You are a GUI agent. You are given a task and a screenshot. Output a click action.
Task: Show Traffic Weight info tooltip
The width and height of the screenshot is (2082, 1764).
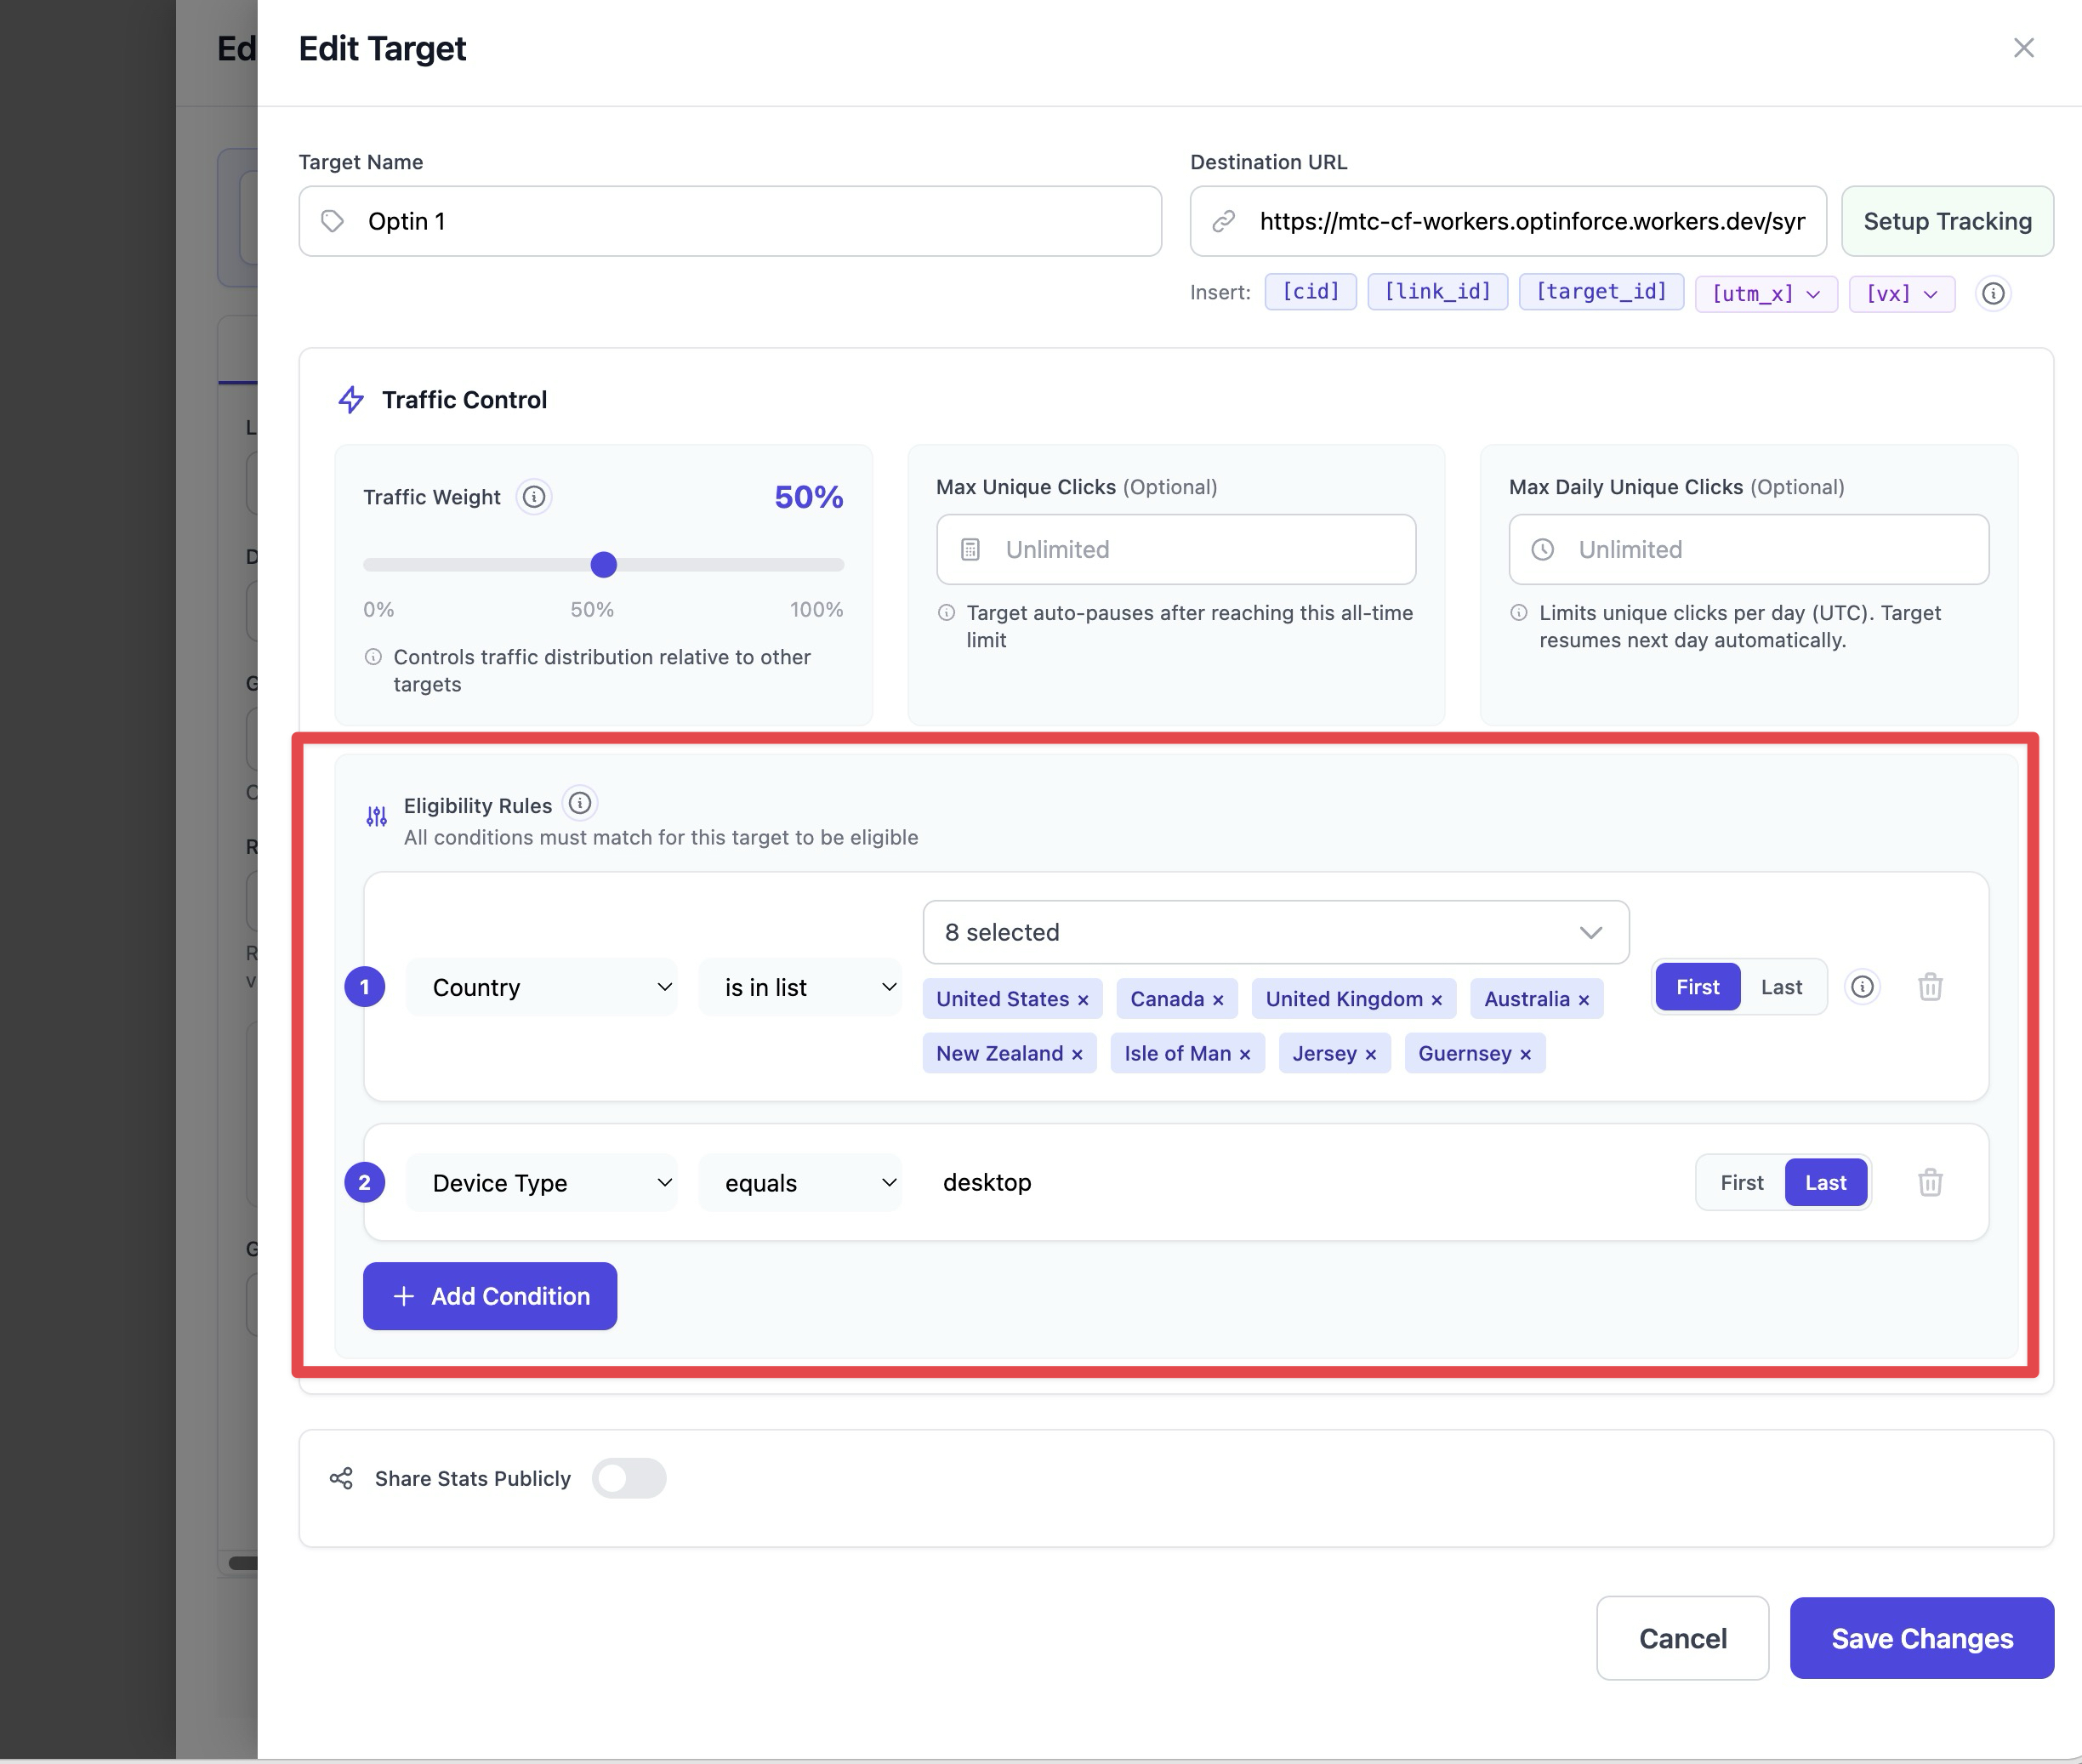click(x=534, y=497)
